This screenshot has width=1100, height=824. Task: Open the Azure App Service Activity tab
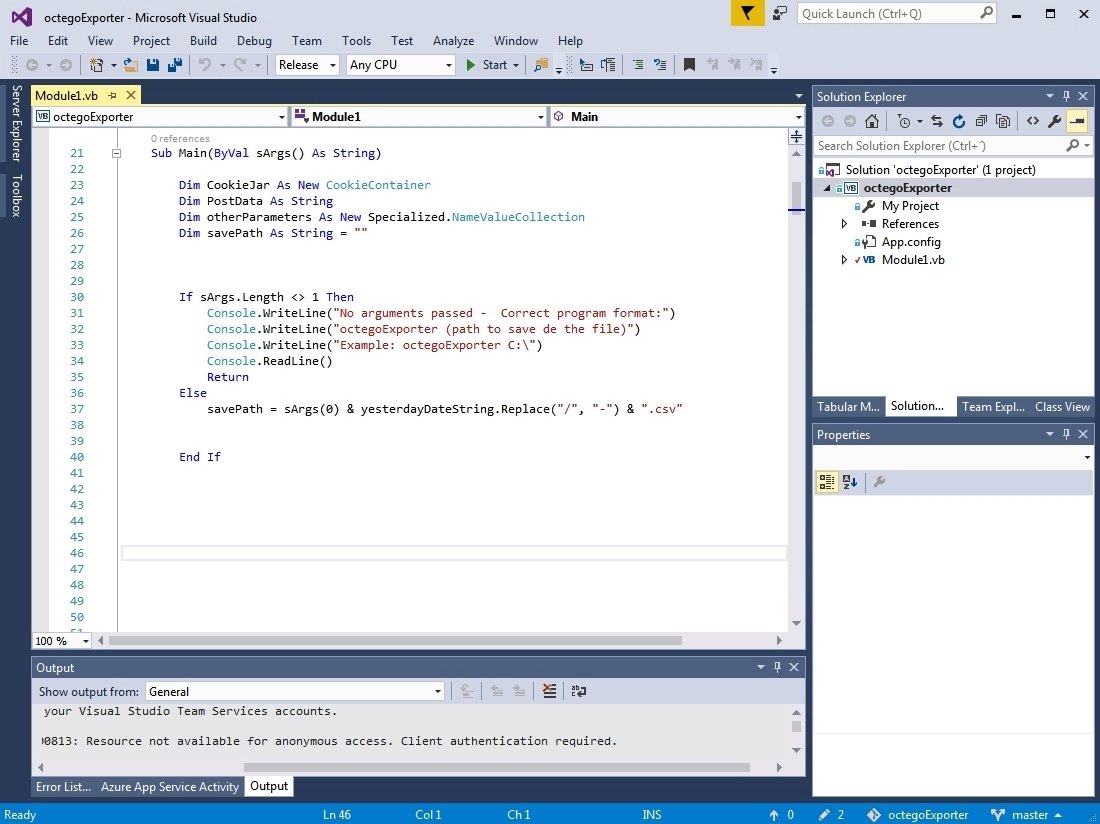coord(170,787)
